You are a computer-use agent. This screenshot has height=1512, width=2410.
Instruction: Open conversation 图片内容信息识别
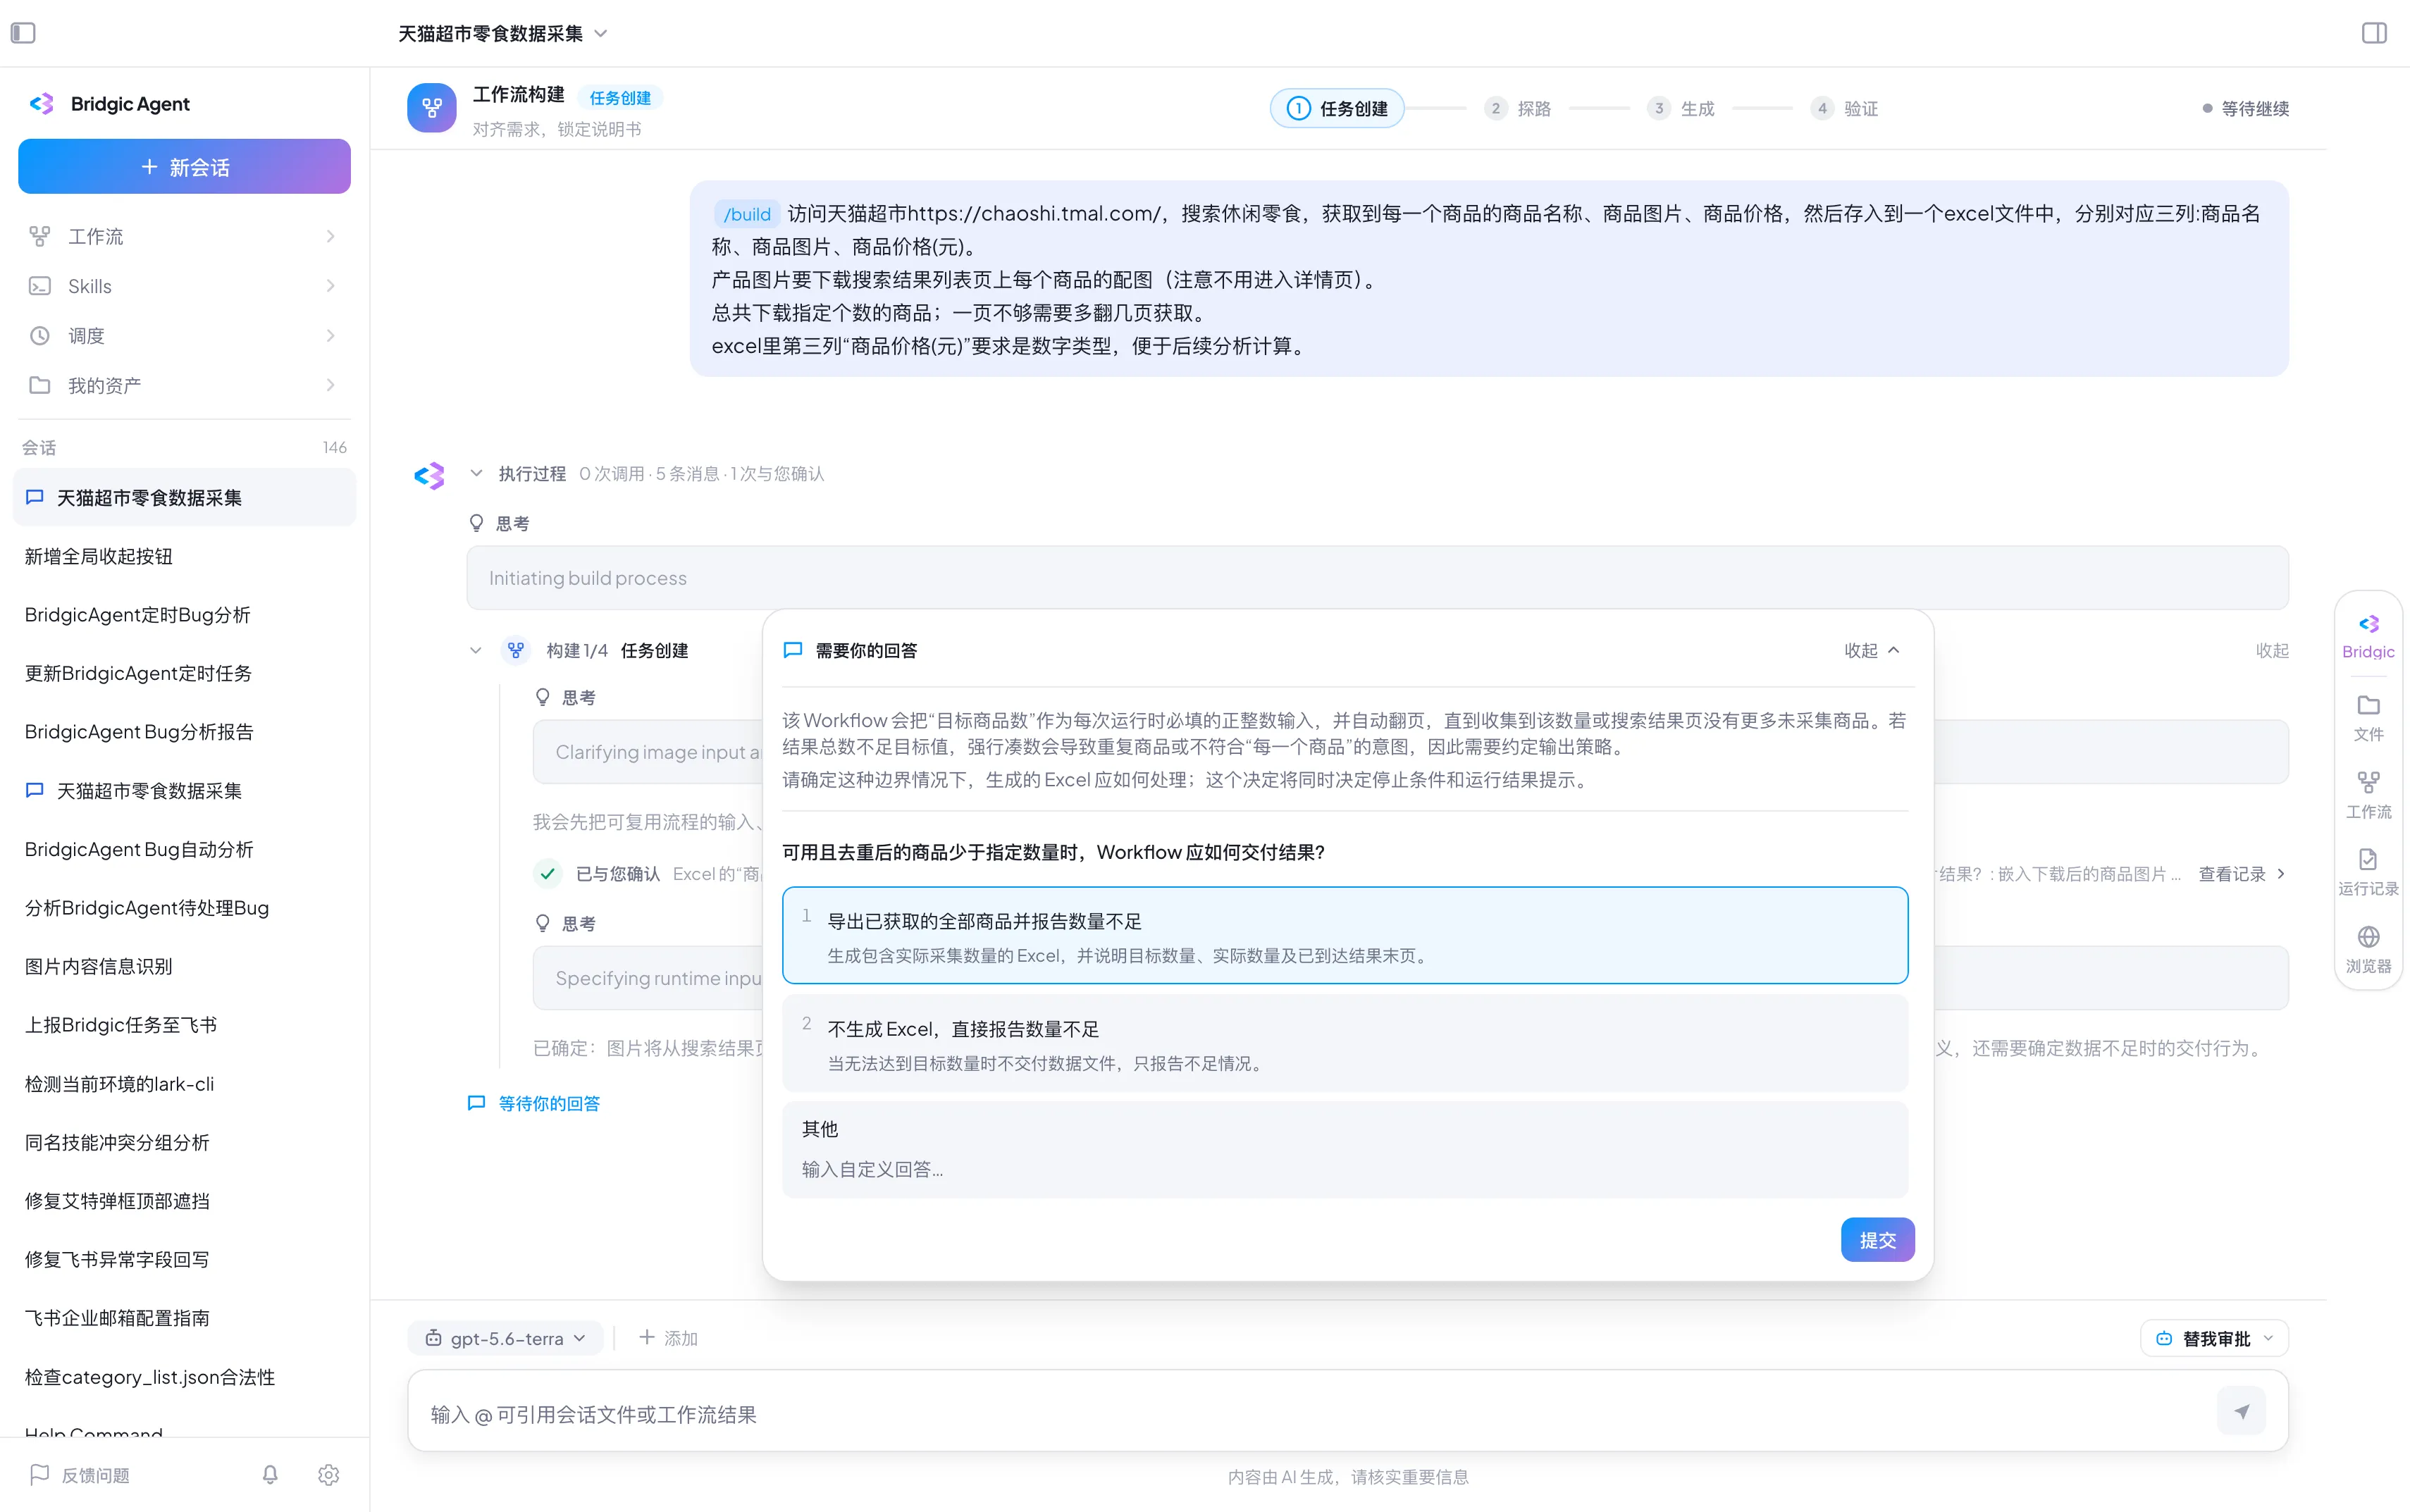[x=184, y=966]
